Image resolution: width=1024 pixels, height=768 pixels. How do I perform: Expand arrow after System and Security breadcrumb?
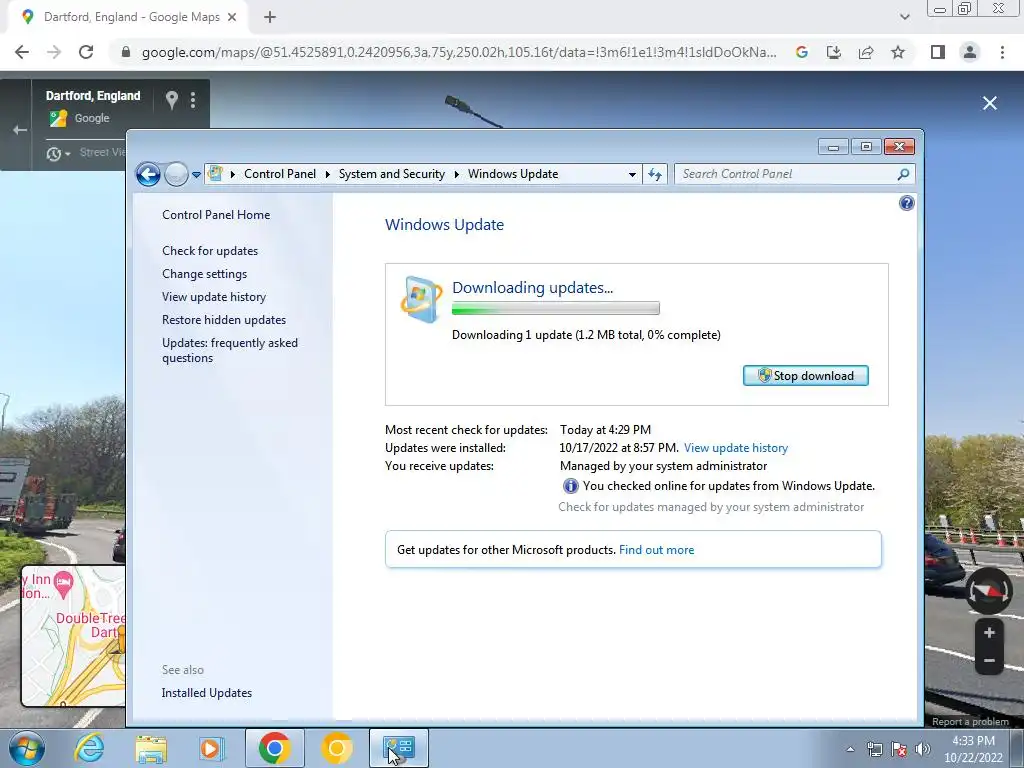click(x=456, y=174)
